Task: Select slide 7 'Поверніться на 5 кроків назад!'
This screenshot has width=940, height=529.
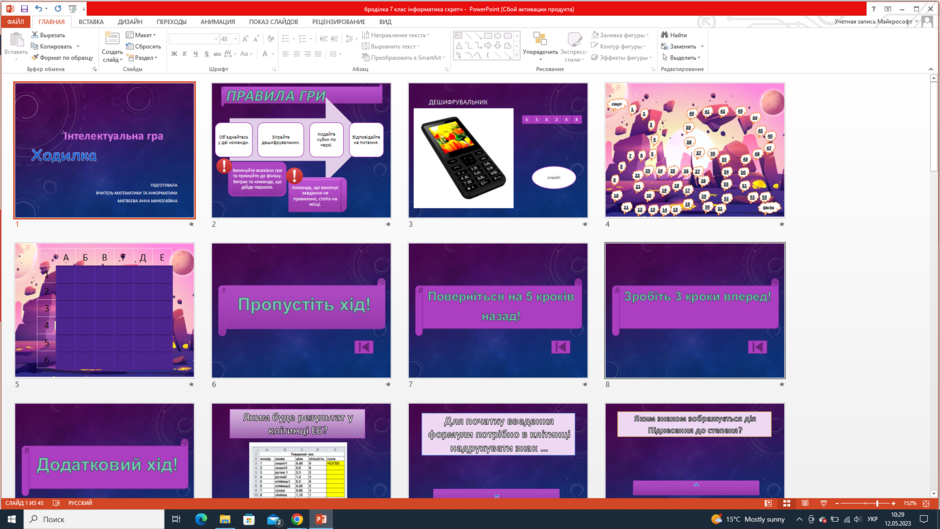Action: pos(498,310)
